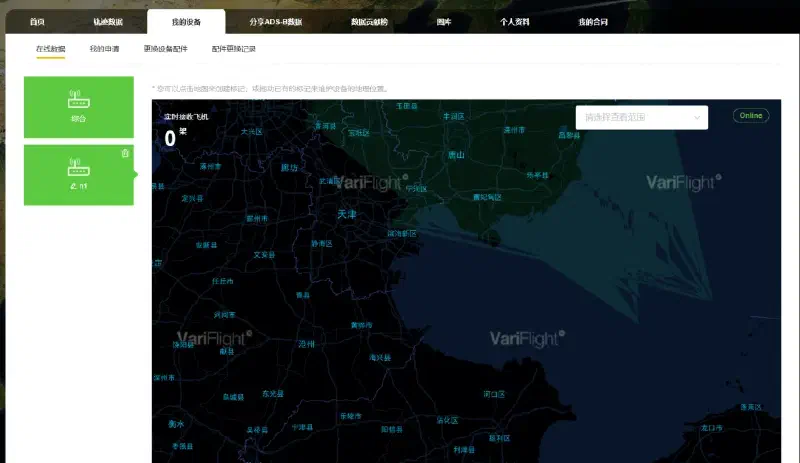Click 大兴区 on the map

pyautogui.click(x=252, y=132)
